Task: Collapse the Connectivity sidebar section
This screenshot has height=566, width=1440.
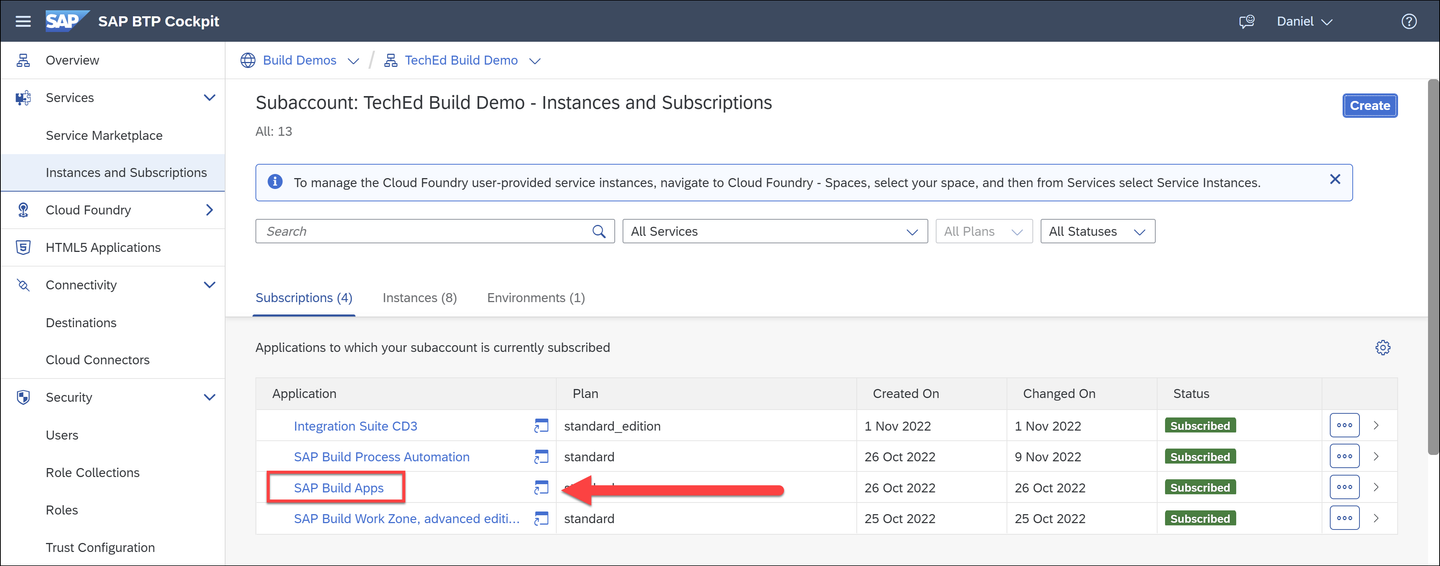Action: 209,285
